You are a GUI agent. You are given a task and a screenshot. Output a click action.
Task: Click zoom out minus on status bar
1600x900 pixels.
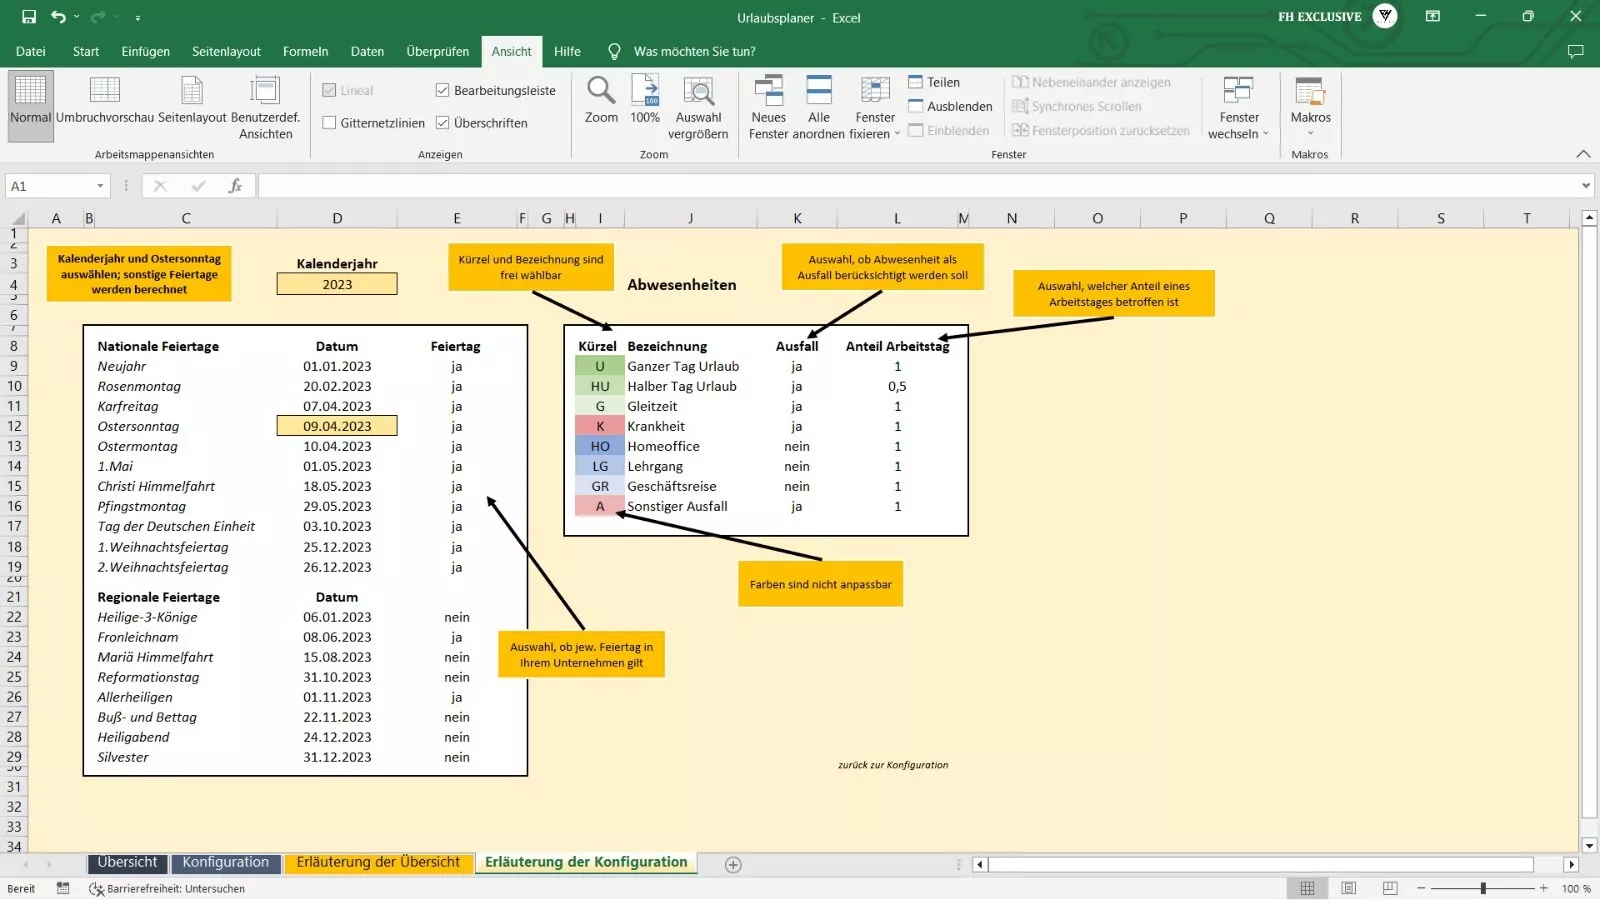[x=1420, y=888]
